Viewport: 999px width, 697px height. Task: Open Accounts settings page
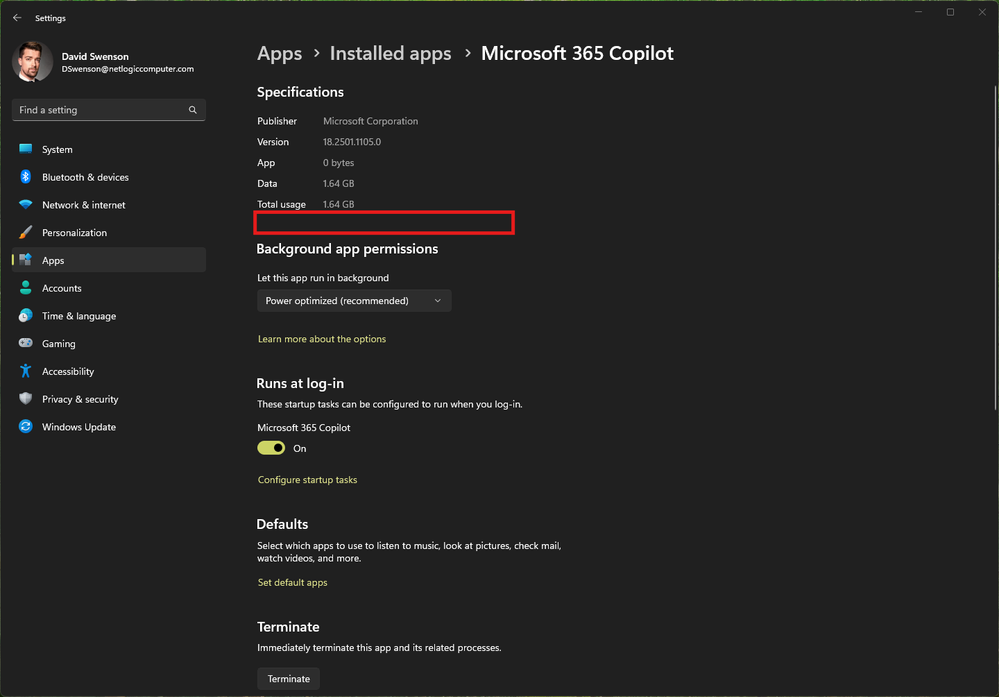pos(108,288)
